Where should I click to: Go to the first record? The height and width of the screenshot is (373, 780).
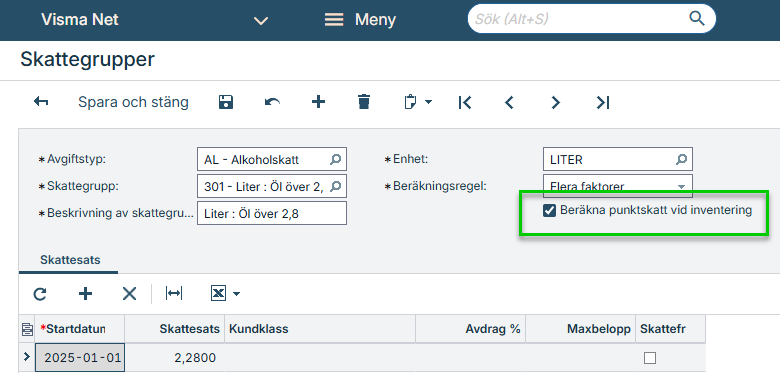(465, 102)
